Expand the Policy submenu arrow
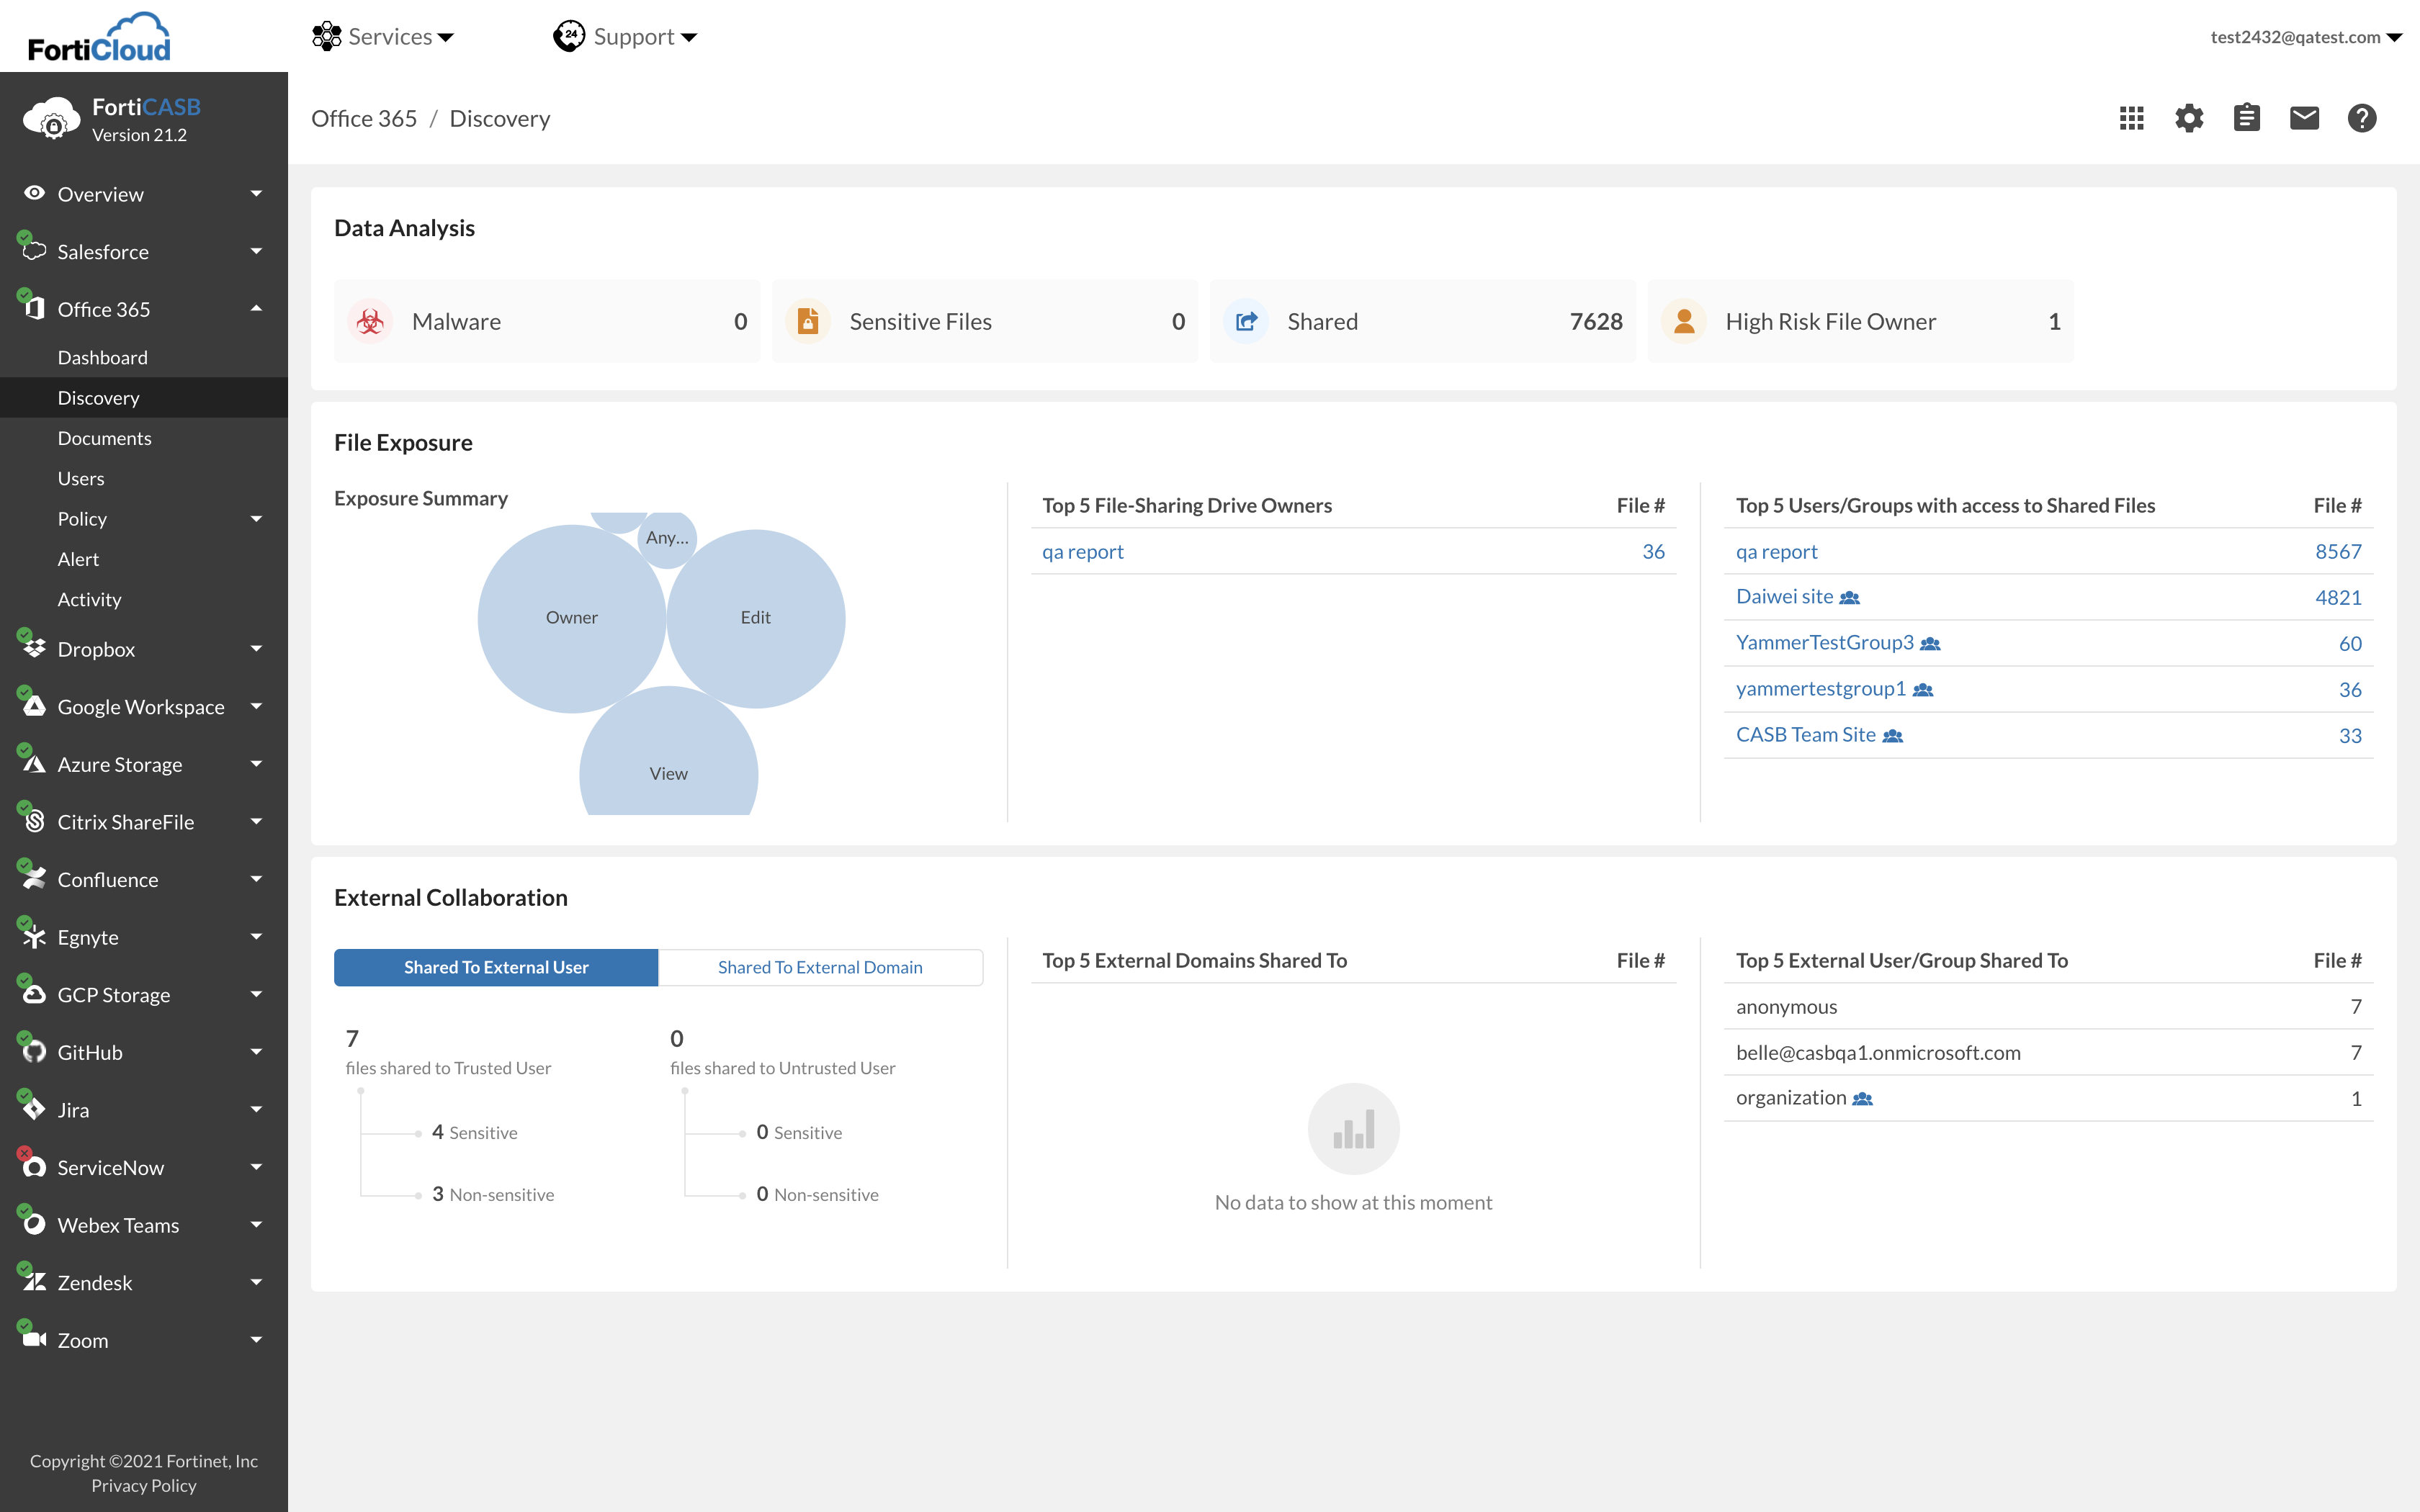The height and width of the screenshot is (1512, 2420). pyautogui.click(x=256, y=519)
